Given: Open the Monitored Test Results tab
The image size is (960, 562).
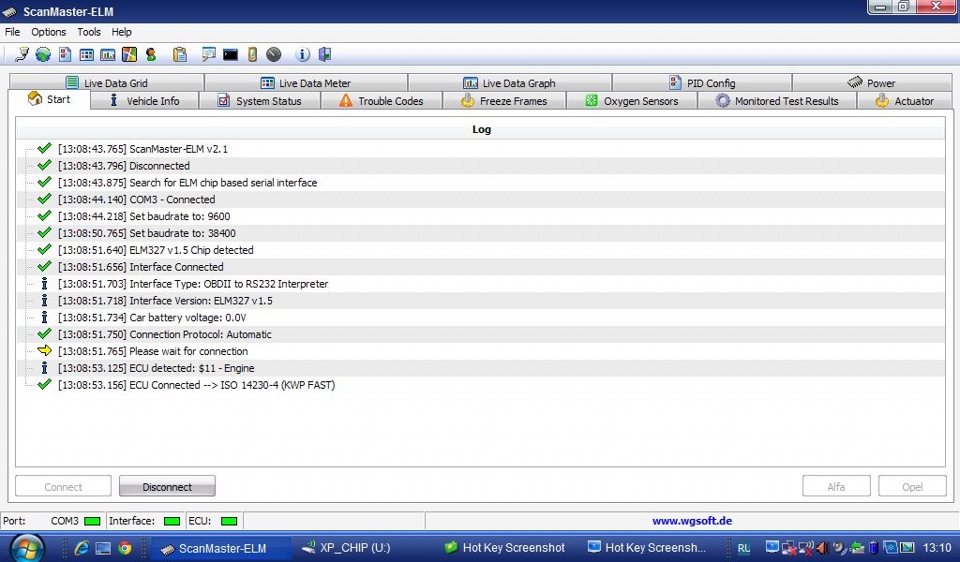Looking at the screenshot, I should (777, 101).
